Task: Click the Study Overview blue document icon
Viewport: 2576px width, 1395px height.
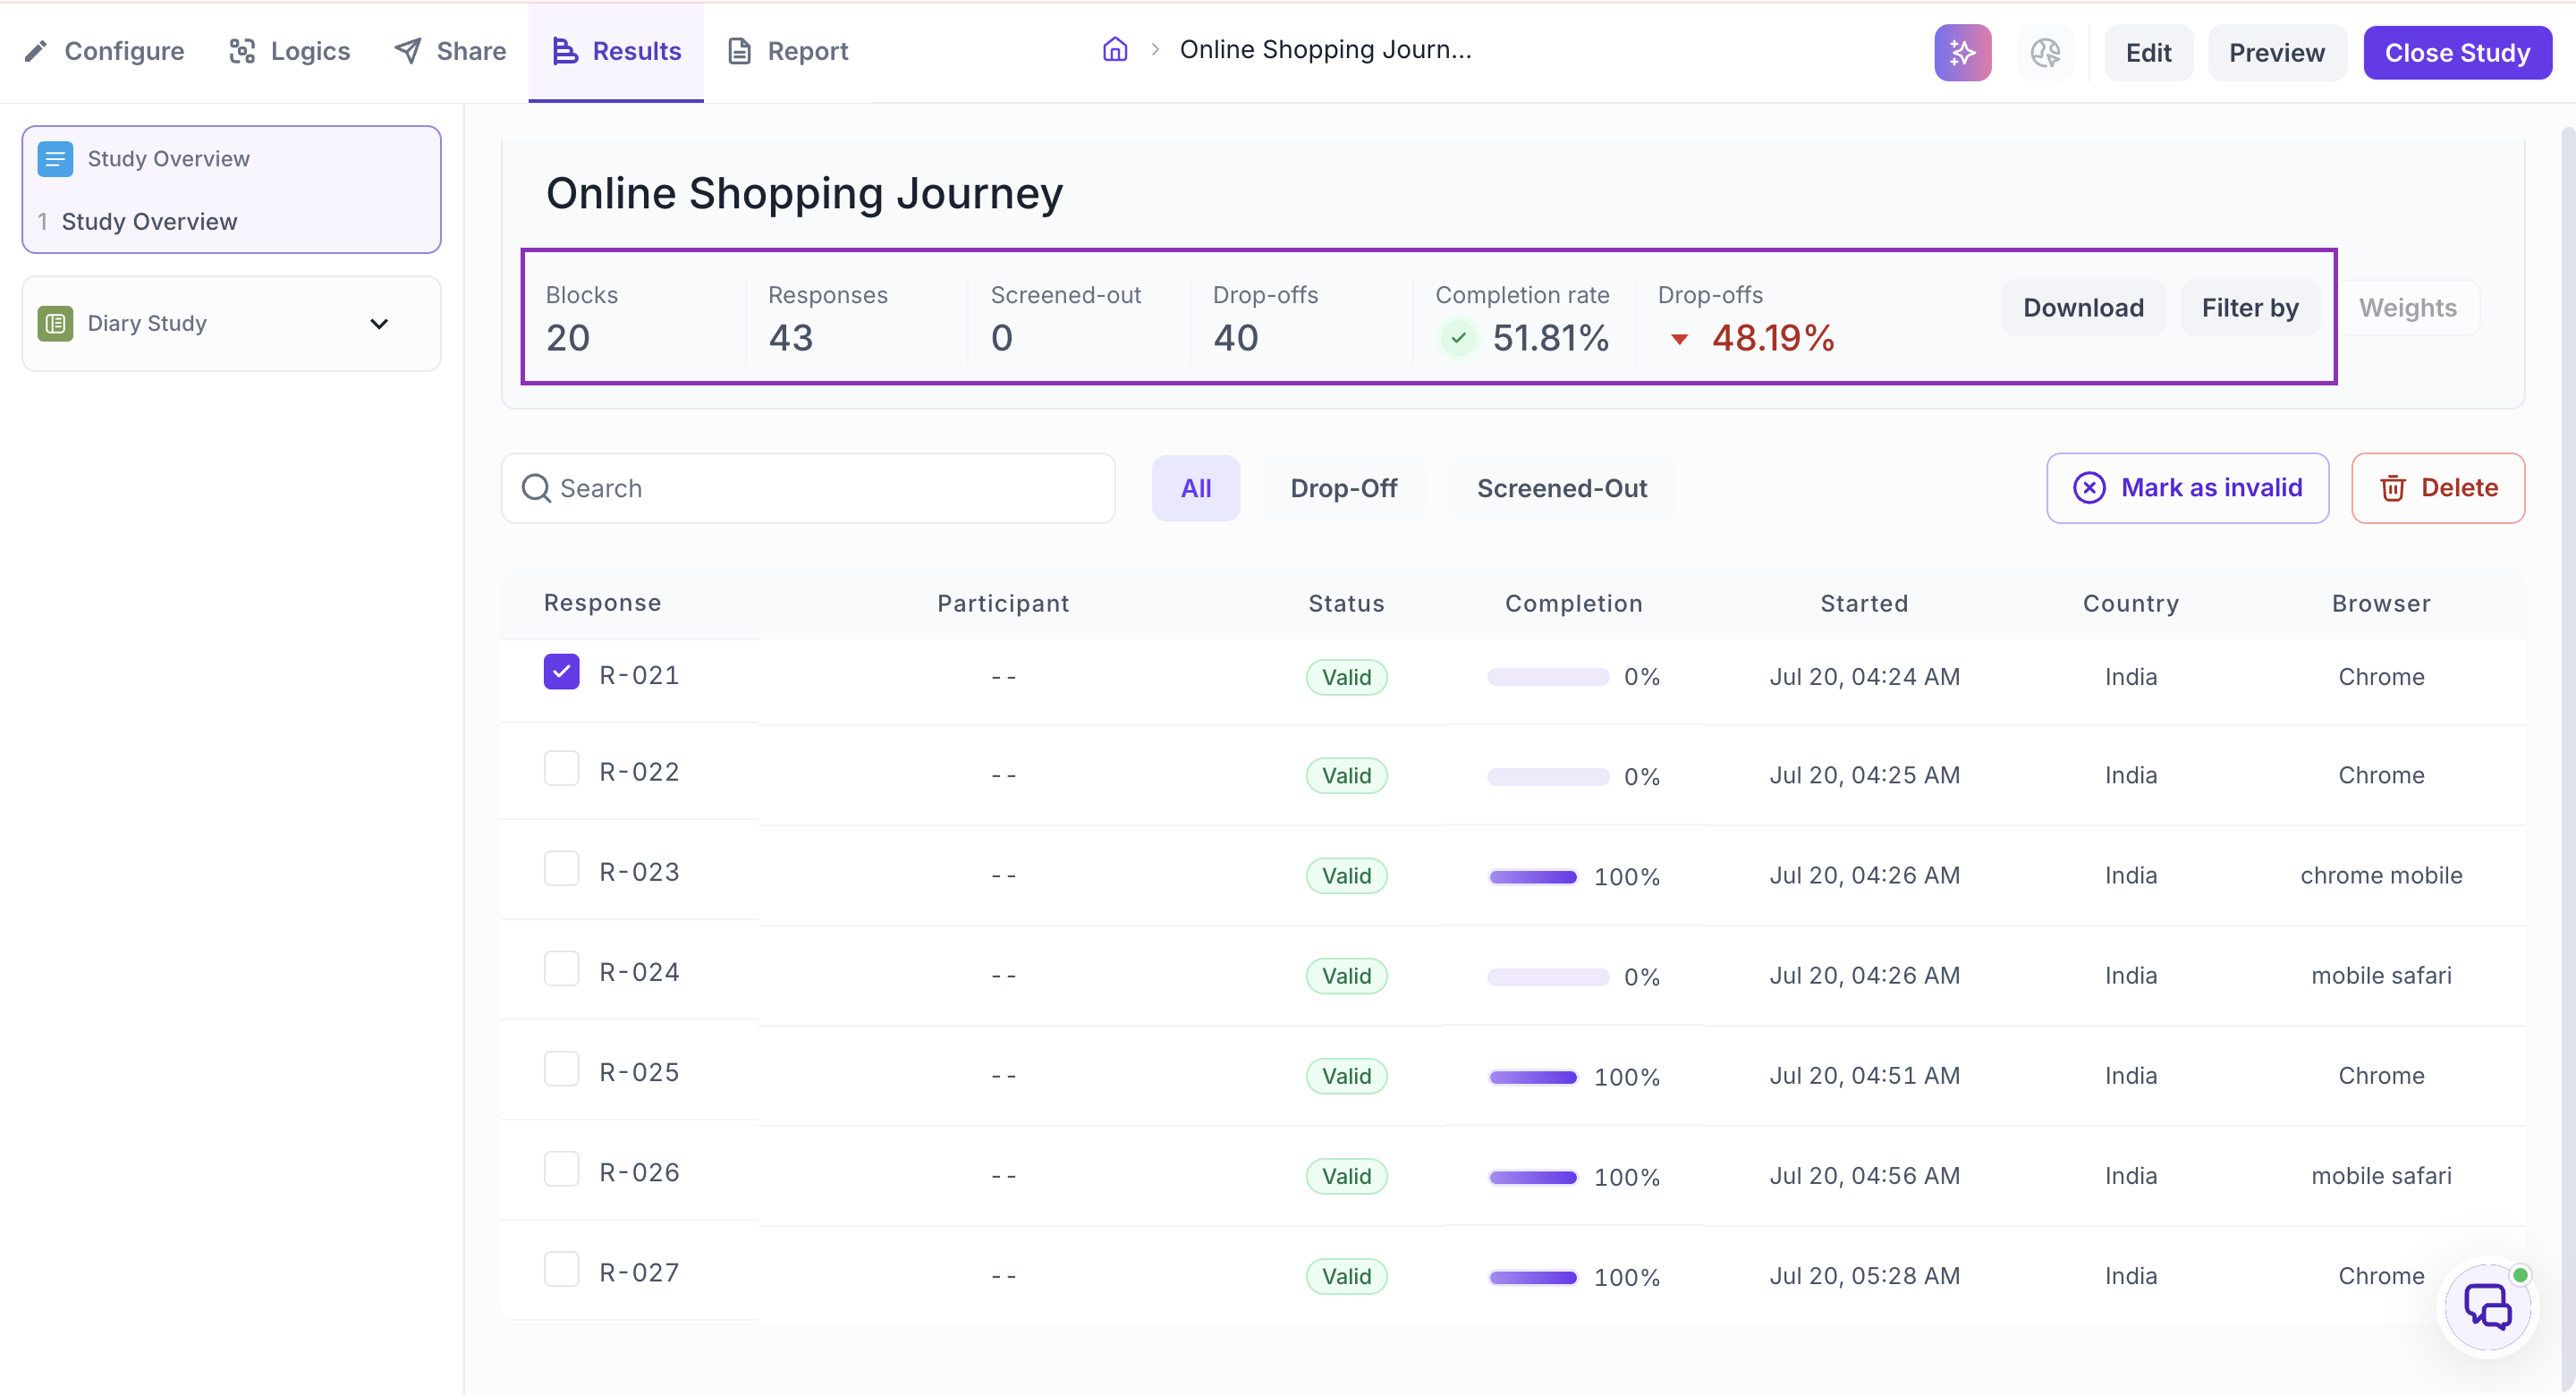Action: (55, 159)
